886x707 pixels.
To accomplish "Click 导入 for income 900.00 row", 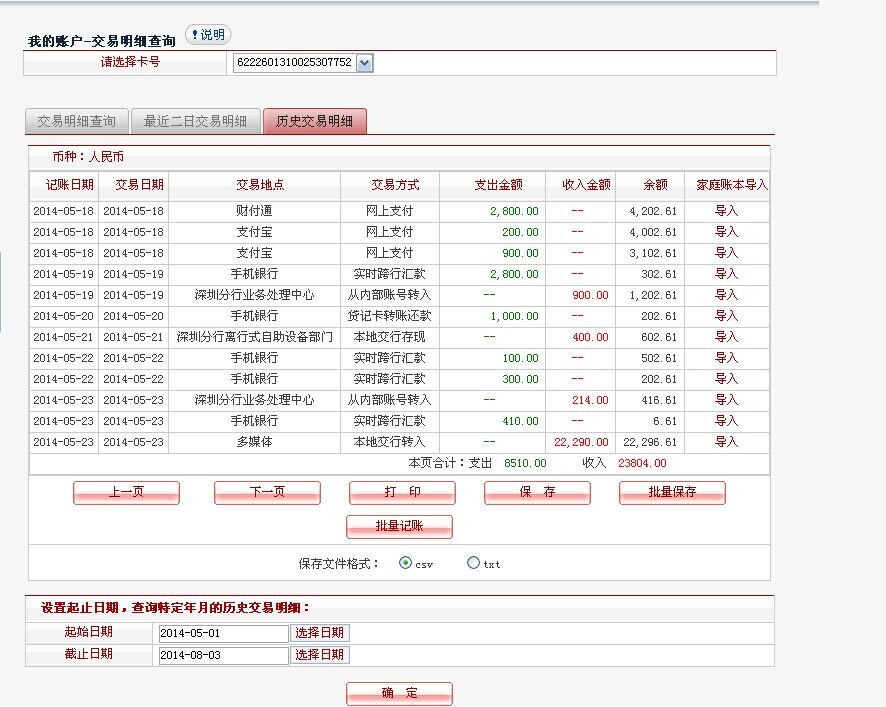I will coord(727,294).
